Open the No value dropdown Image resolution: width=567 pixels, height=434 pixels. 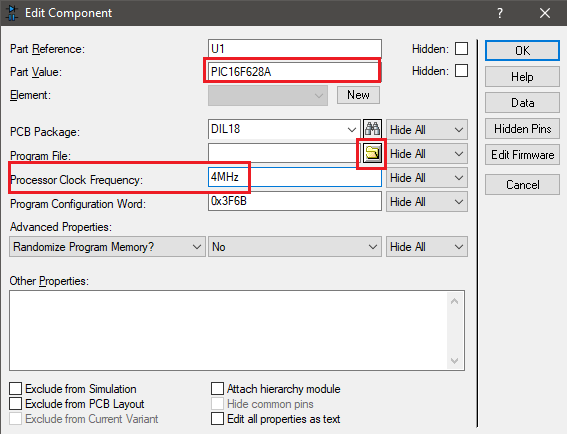295,247
